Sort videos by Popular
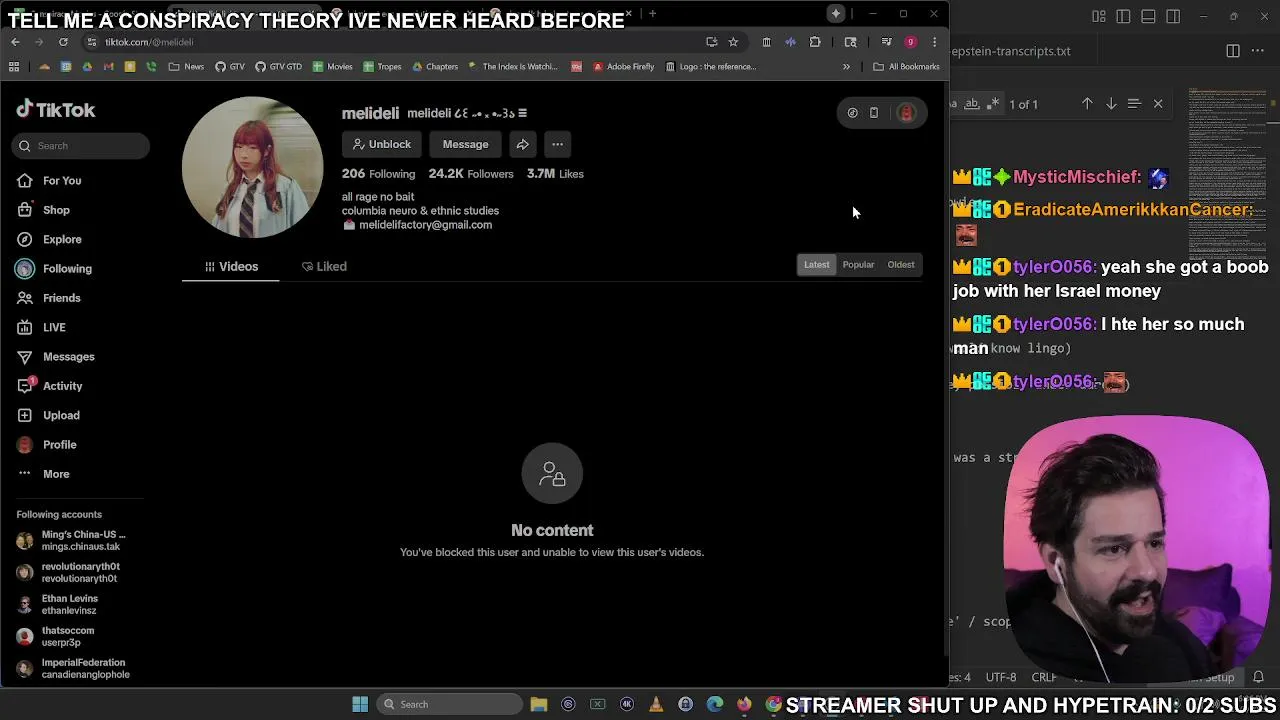Screen dimensions: 1280x720 pos(858,265)
